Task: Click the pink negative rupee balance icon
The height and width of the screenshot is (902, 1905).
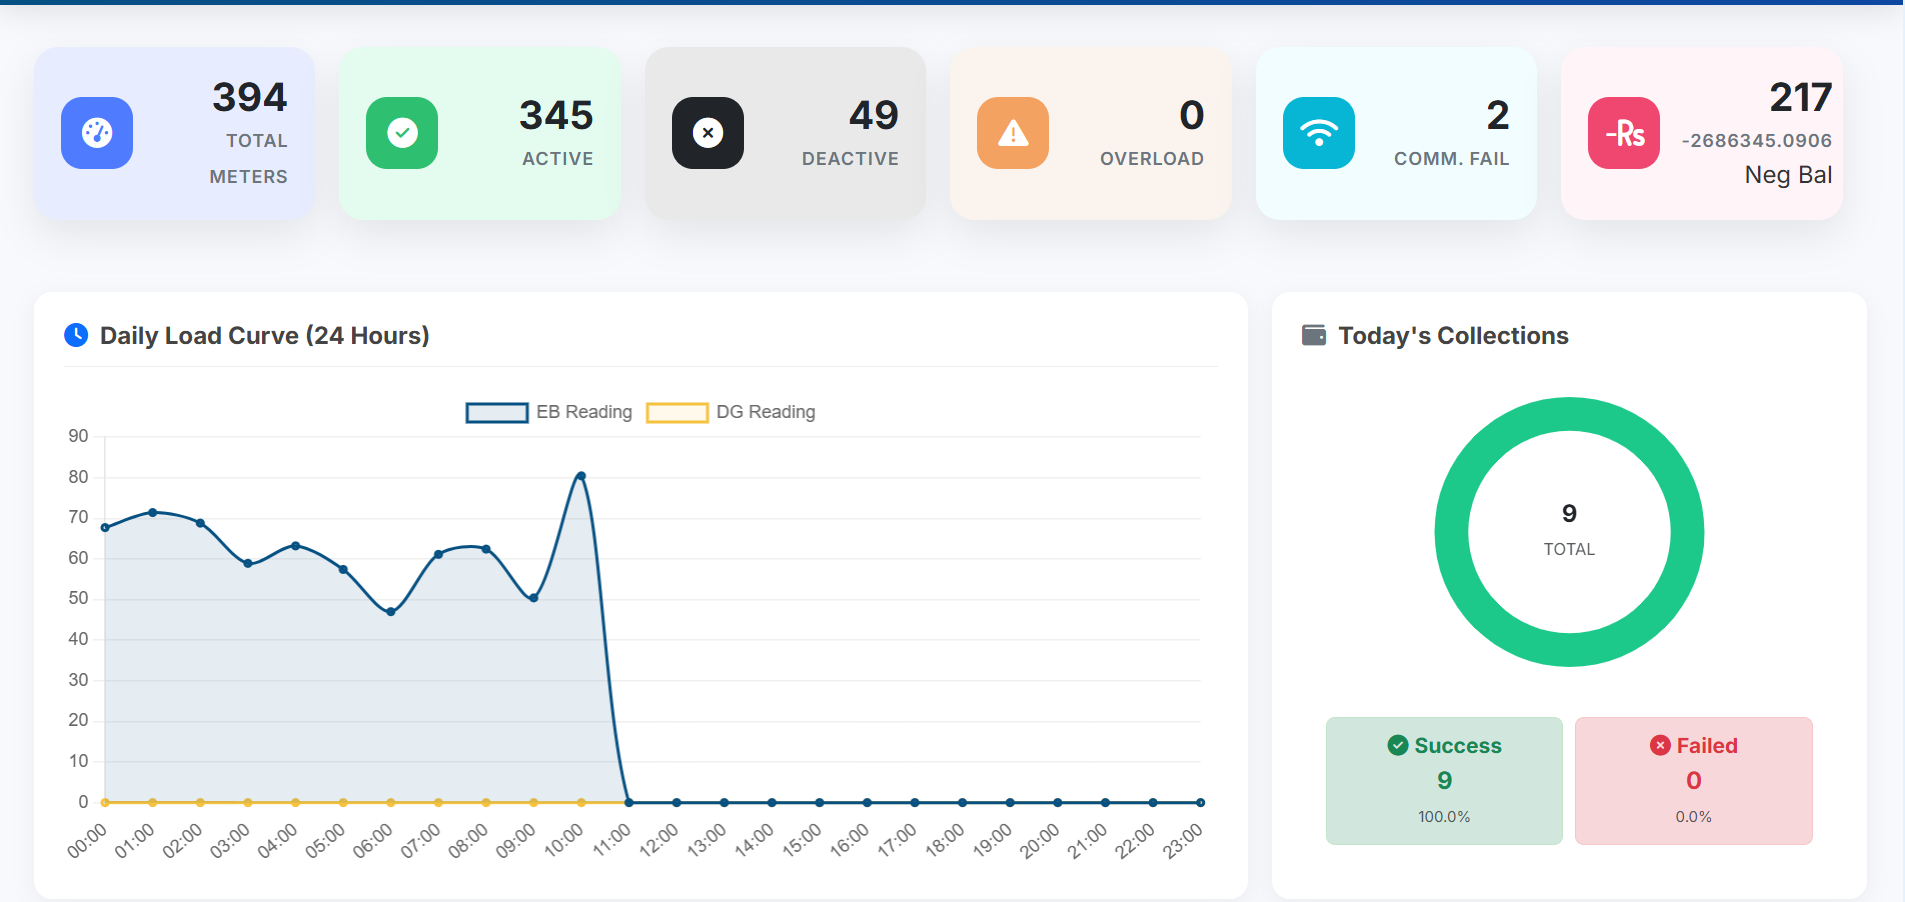Action: click(x=1624, y=133)
